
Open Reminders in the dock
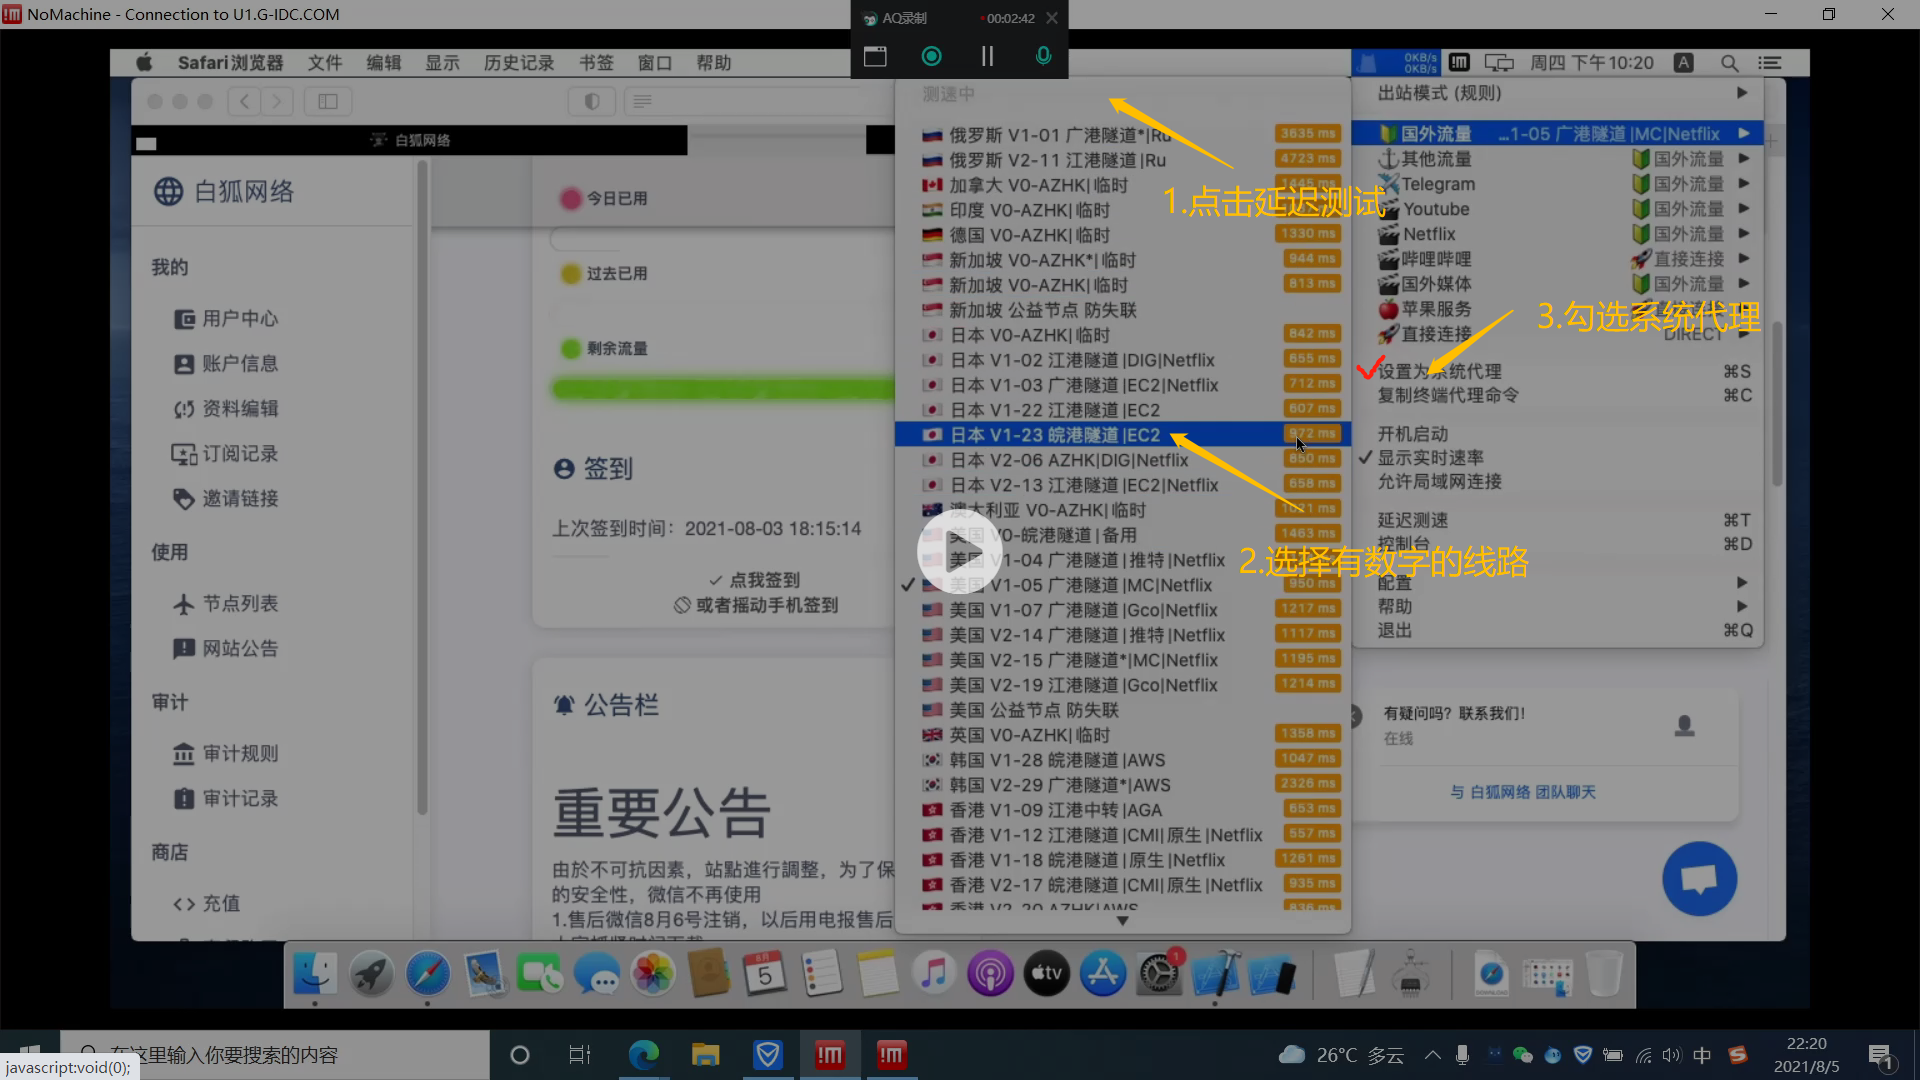click(x=822, y=973)
